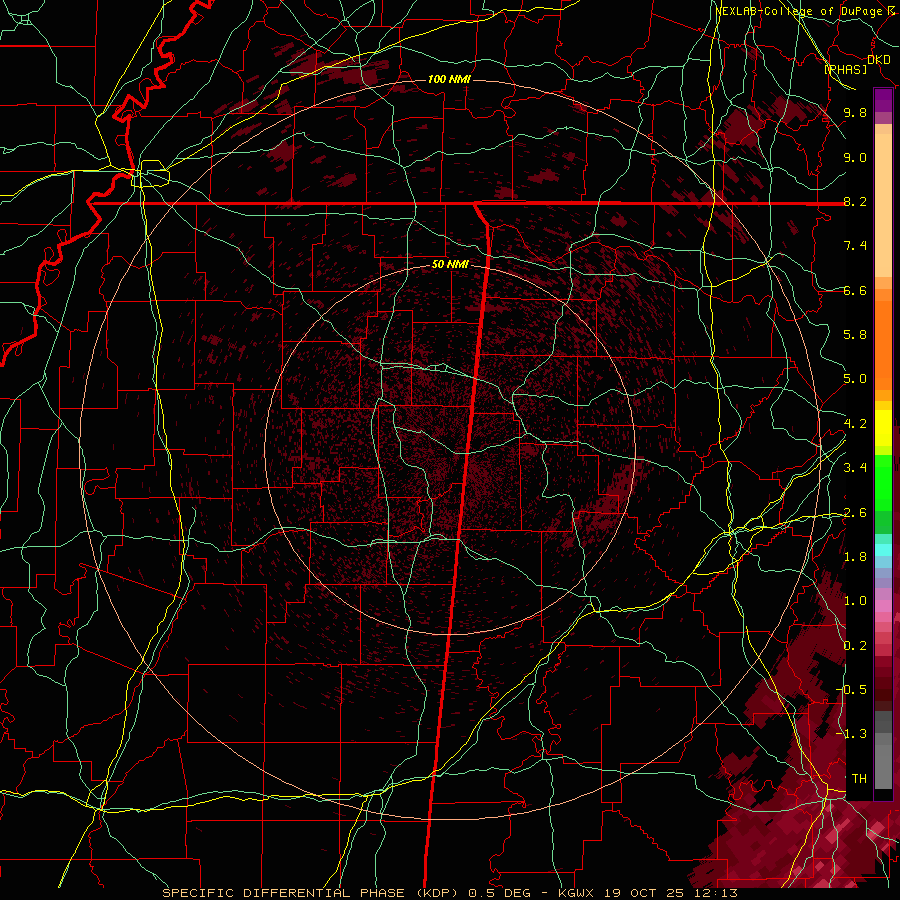Click the 1.8 scale value

pyautogui.click(x=855, y=557)
